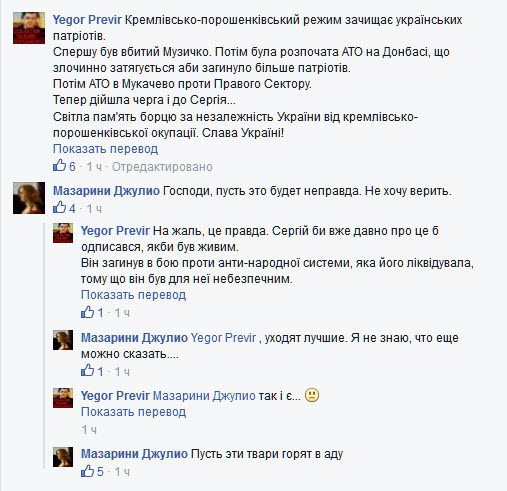Image resolution: width=507 pixels, height=491 pixels.
Task: Click the mentioned Мазарини Джулио tag in reply
Action: click(x=204, y=396)
